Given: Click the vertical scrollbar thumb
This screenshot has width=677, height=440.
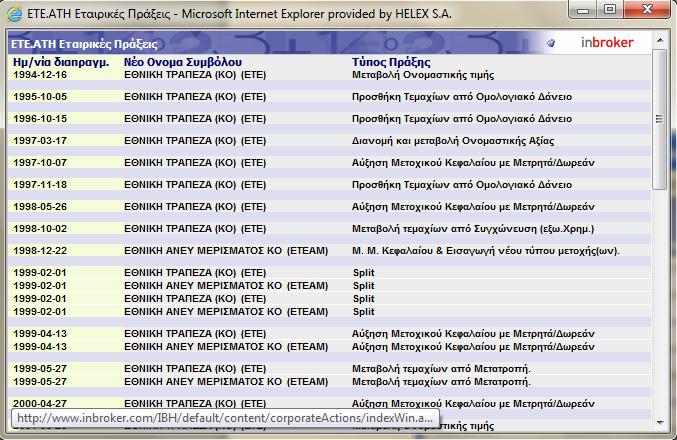Looking at the screenshot, I should click(x=660, y=119).
